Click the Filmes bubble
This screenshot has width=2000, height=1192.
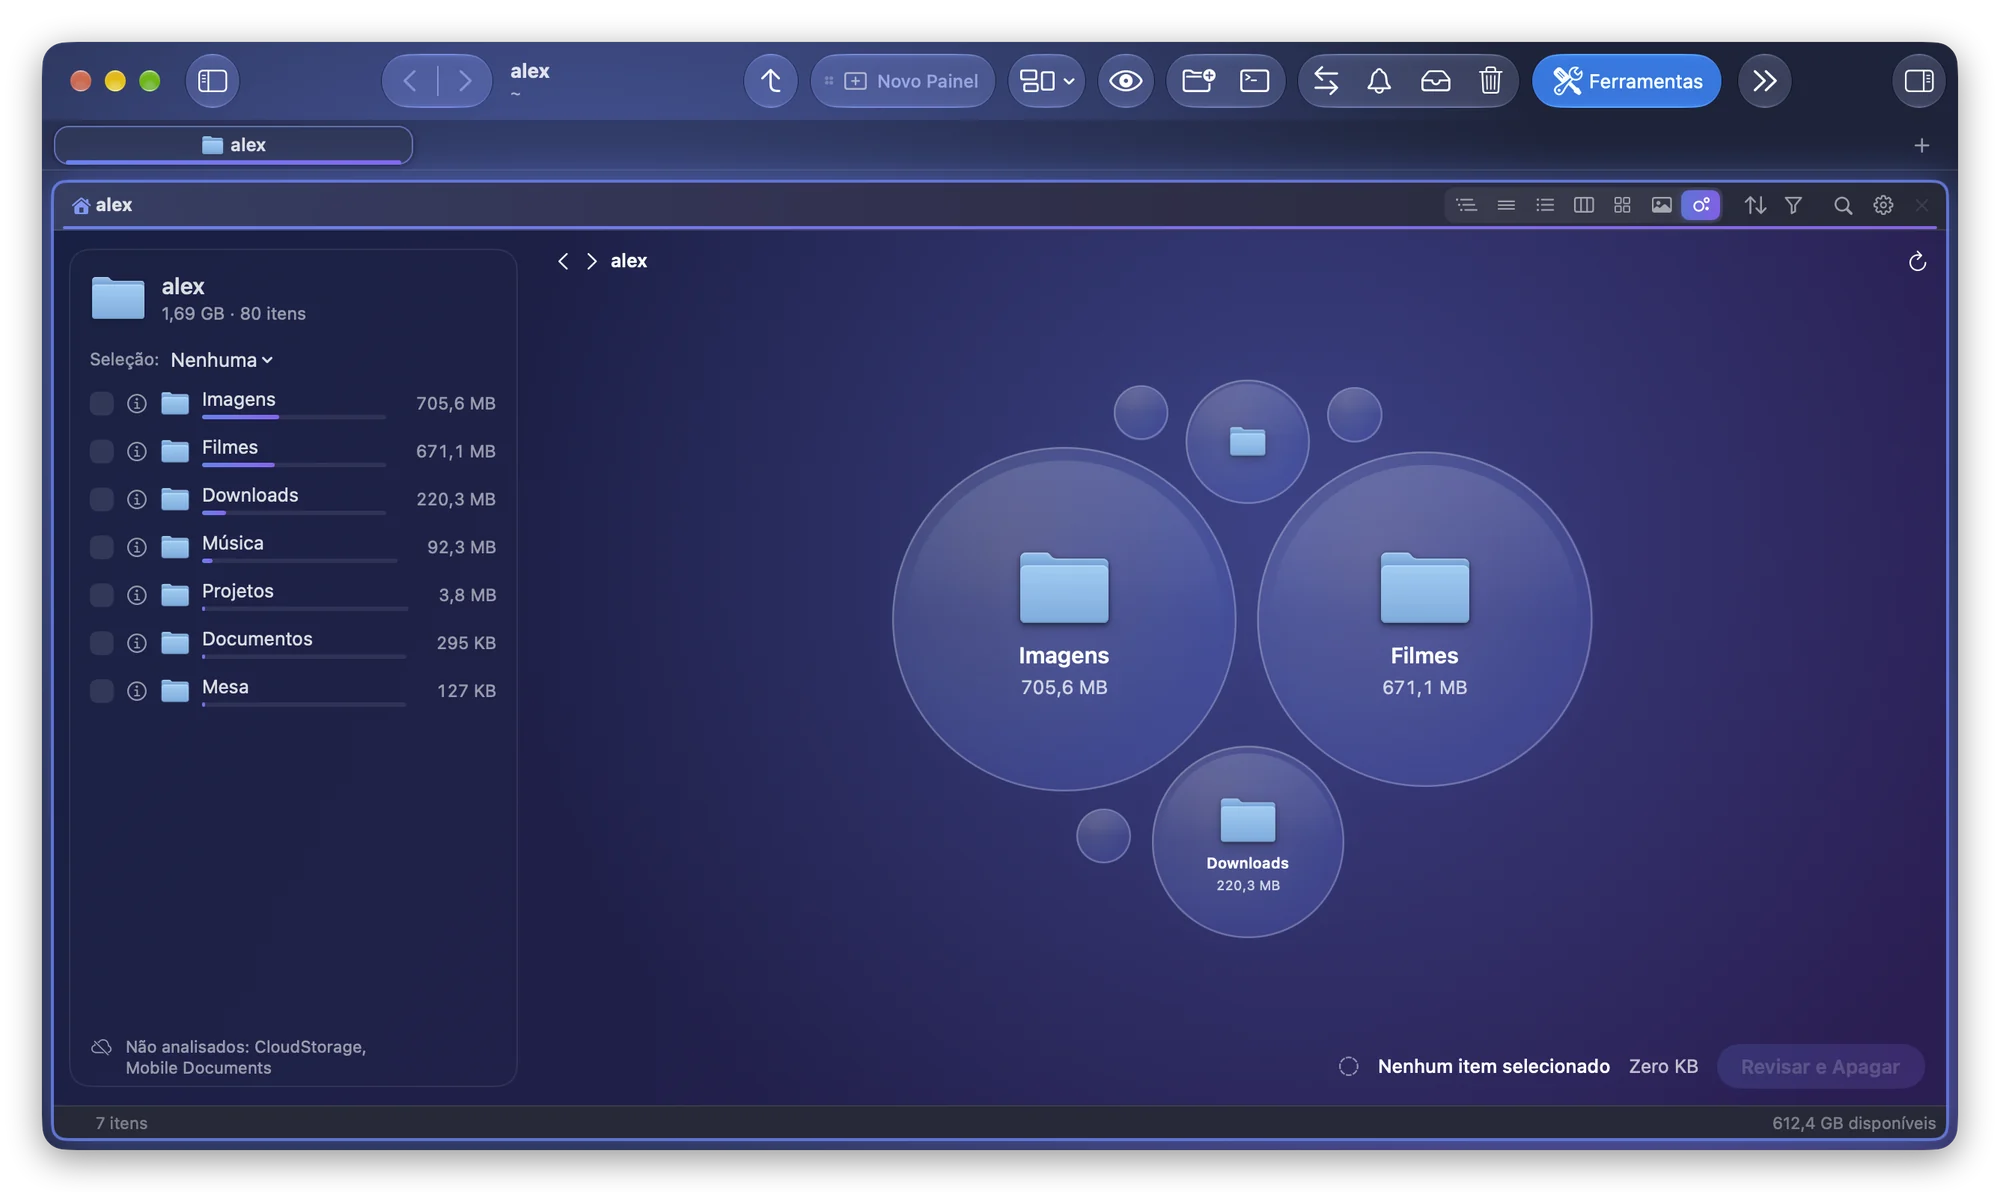[x=1424, y=620]
